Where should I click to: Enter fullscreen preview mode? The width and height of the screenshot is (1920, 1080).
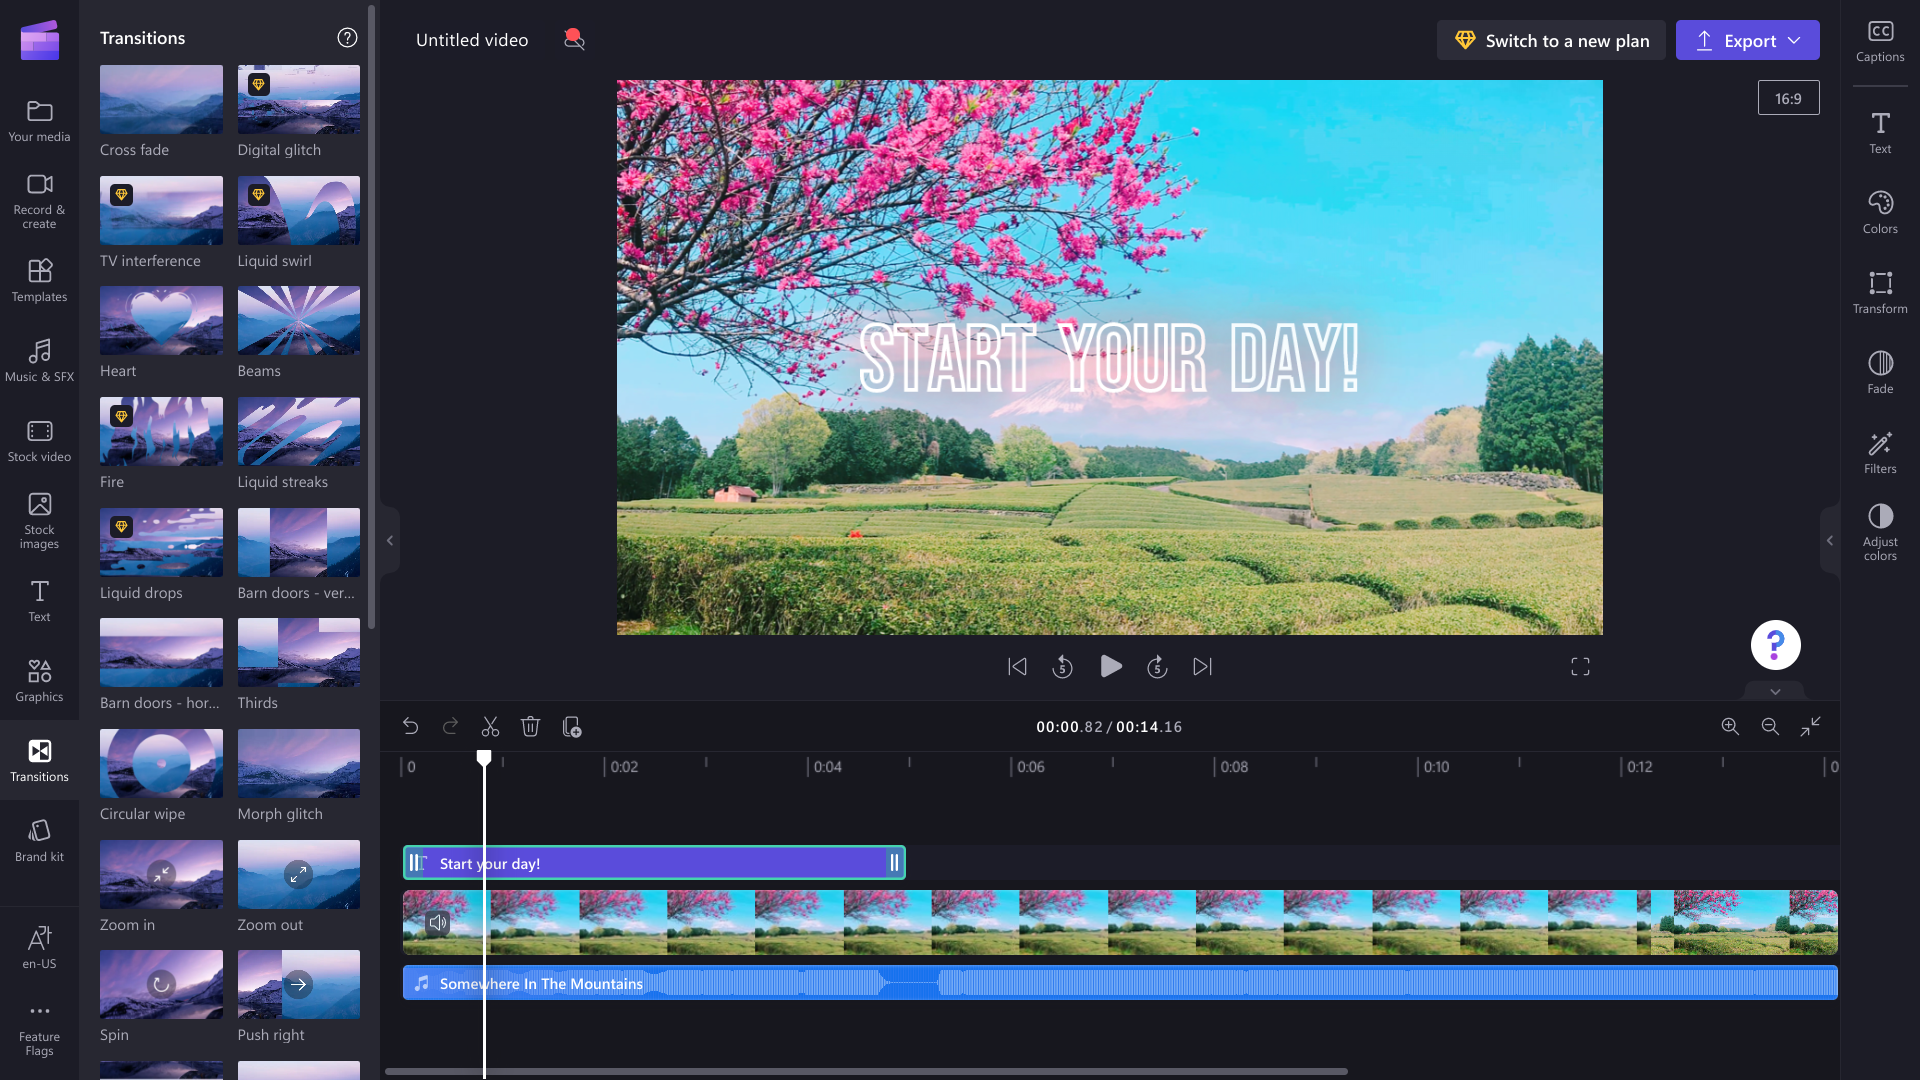tap(1580, 667)
